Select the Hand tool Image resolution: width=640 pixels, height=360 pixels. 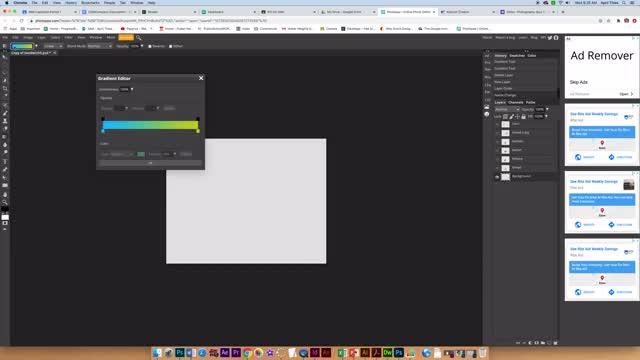click(5, 194)
